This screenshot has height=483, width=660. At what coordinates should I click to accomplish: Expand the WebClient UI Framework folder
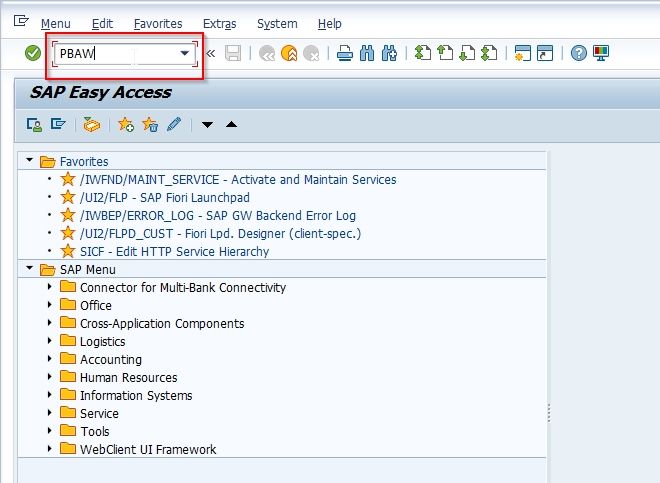point(50,448)
